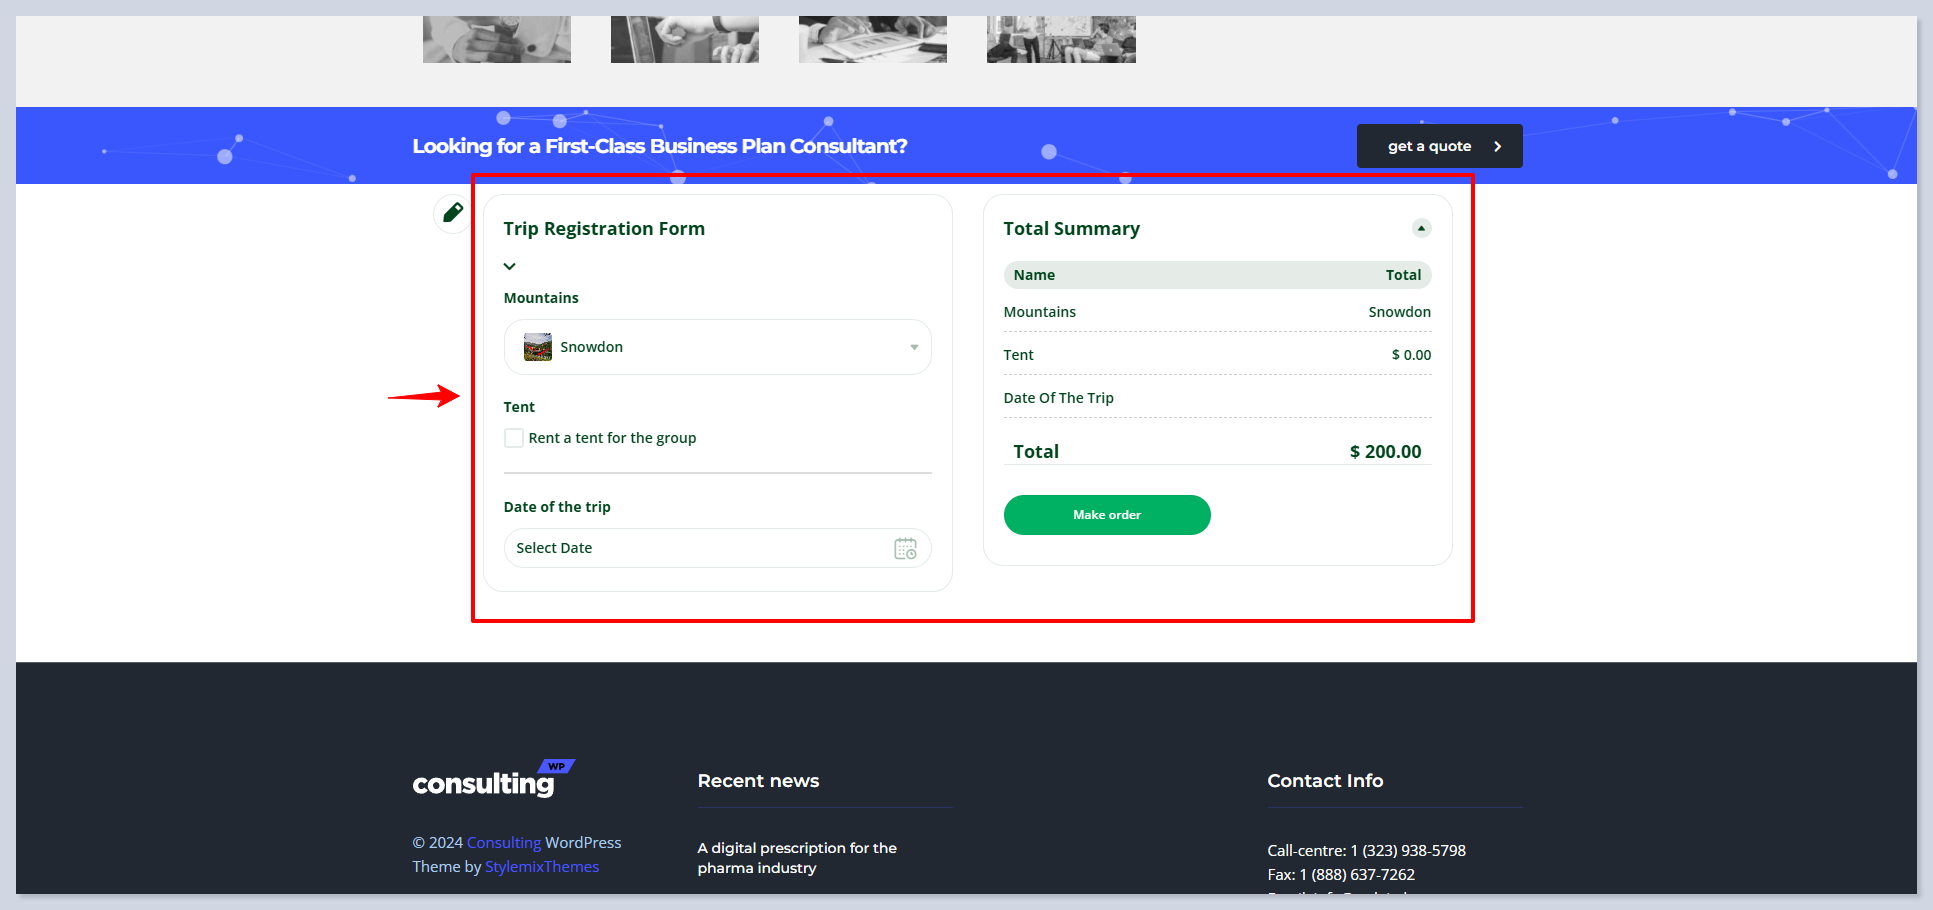
Task: Click the Rent a tent label text
Action: coord(612,438)
